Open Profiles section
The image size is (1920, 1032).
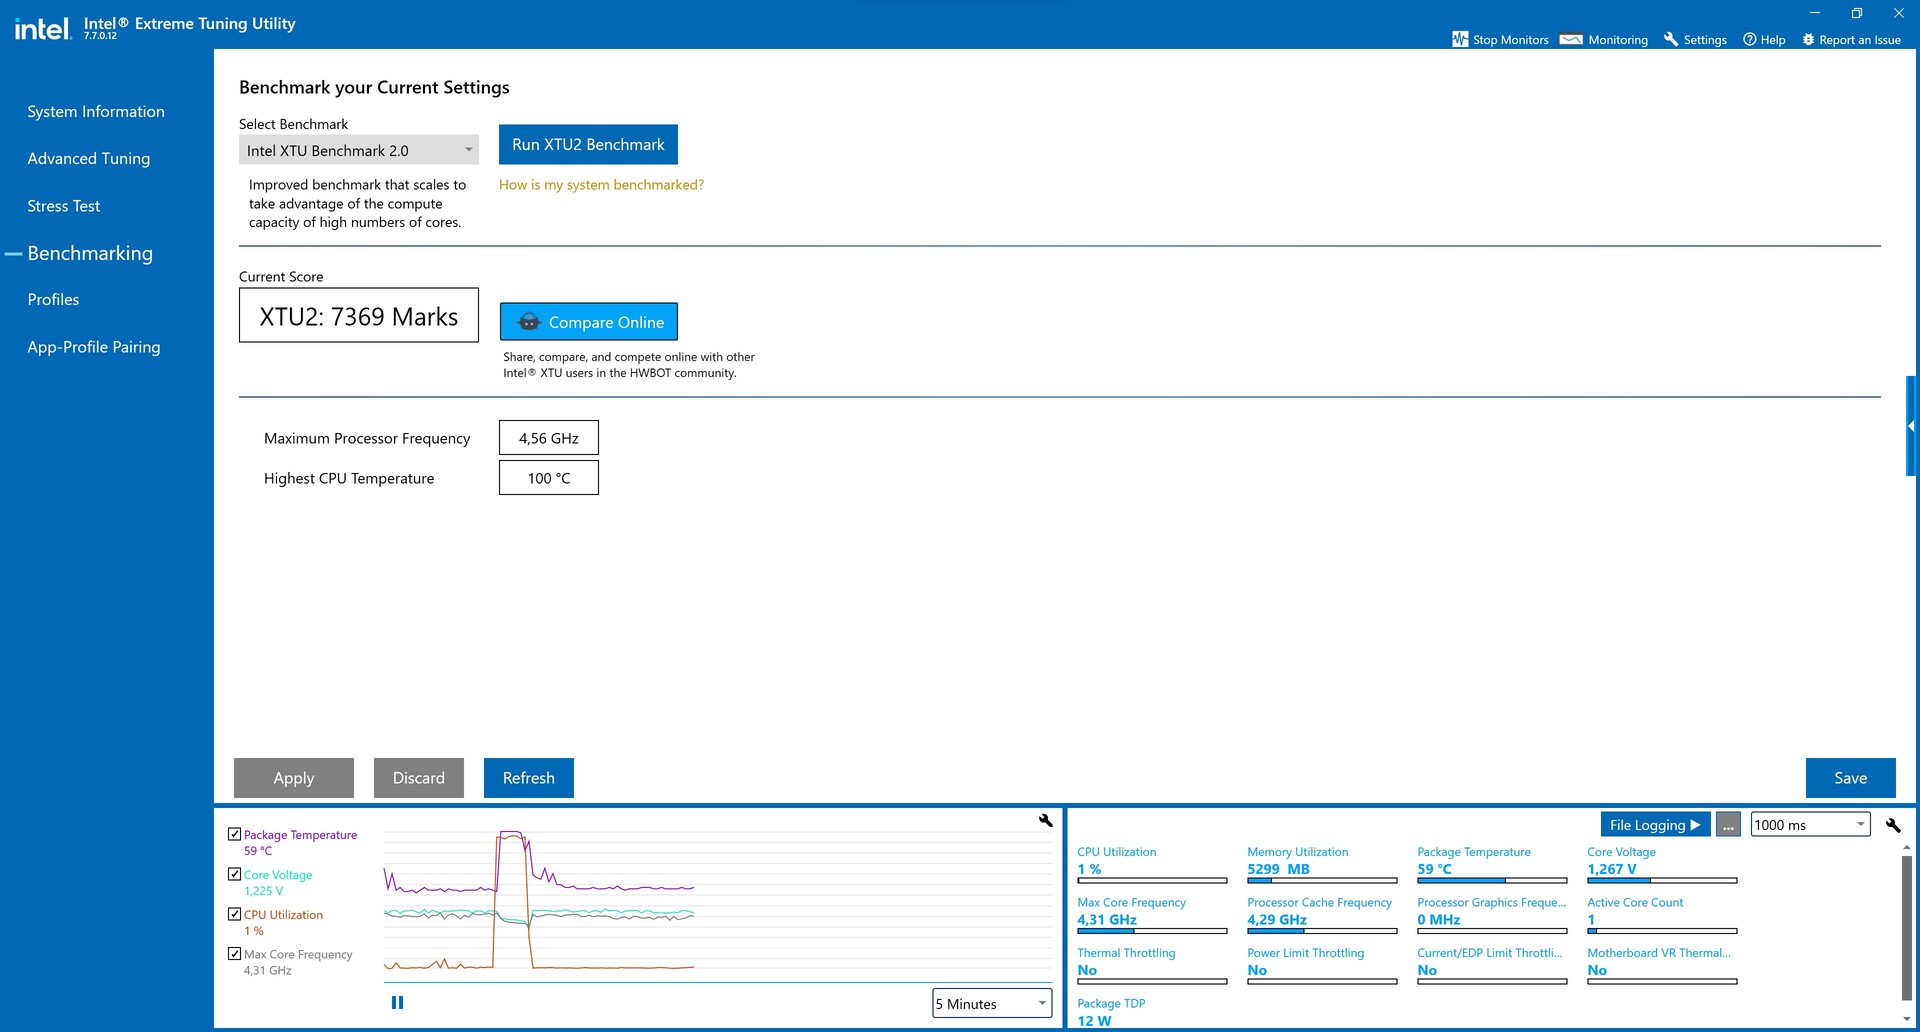(53, 299)
